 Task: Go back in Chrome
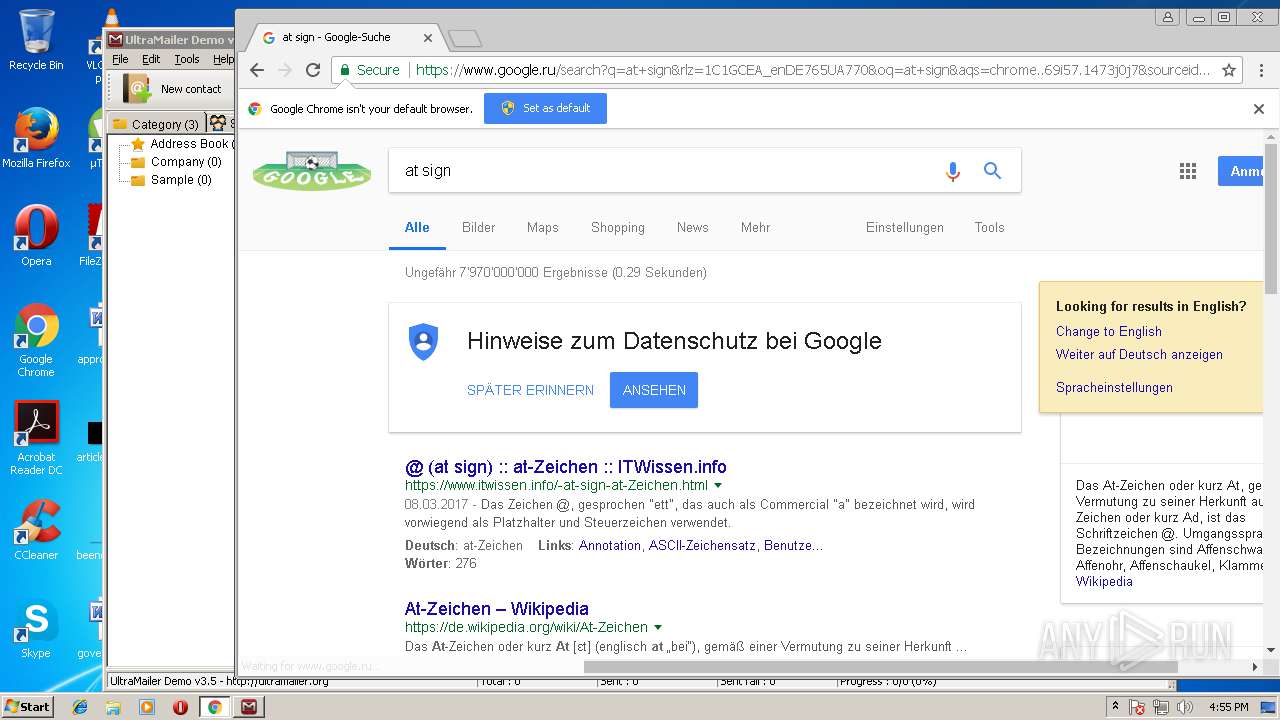point(257,70)
